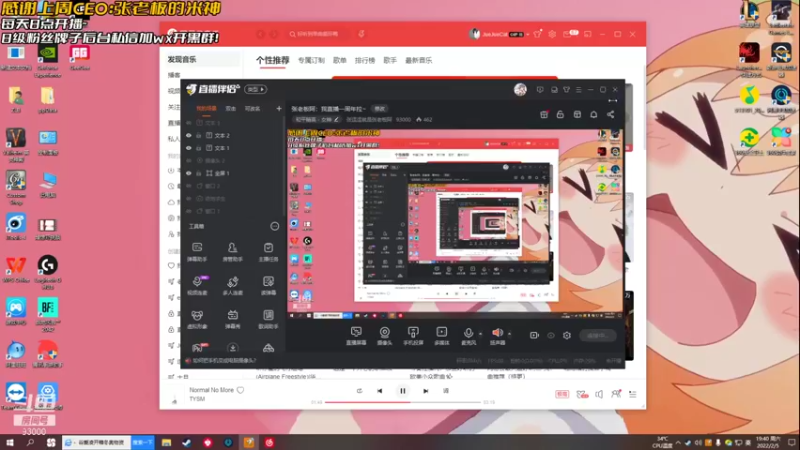Image resolution: width=800 pixels, height=450 pixels.
Task: Expand the microphone options arrow
Action: click(480, 334)
